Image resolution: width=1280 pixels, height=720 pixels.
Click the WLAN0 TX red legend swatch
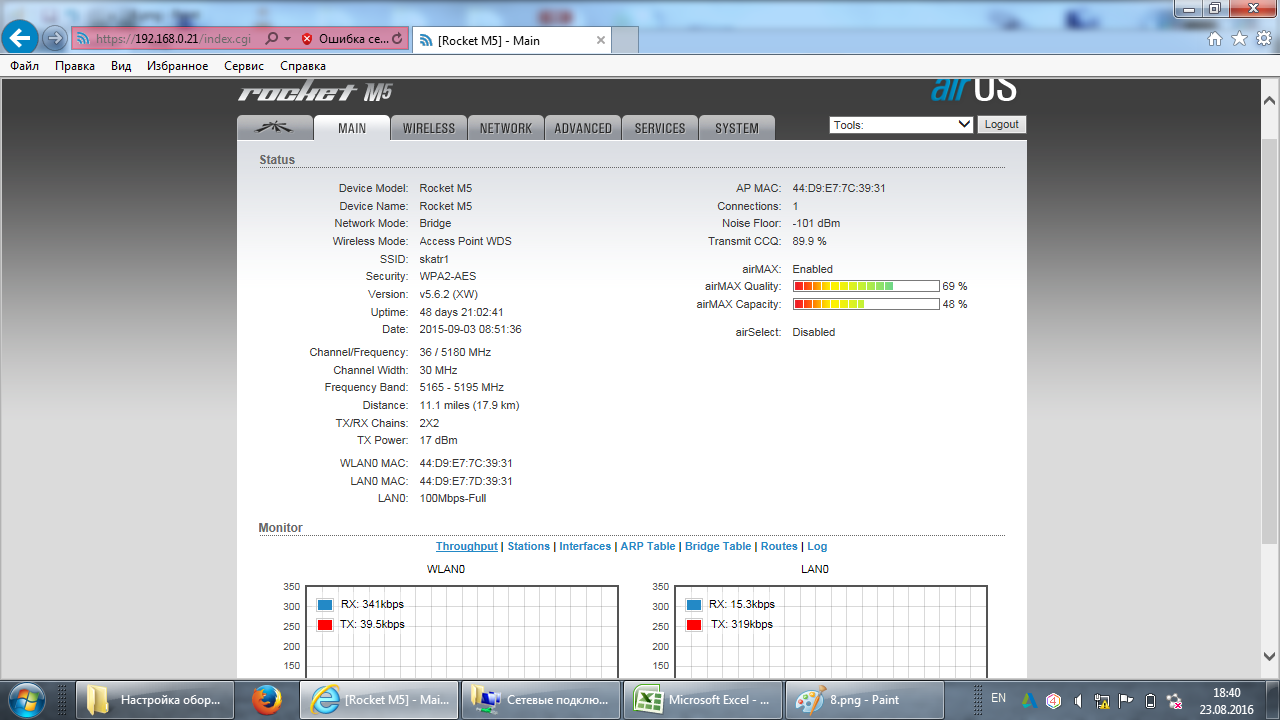tap(324, 625)
